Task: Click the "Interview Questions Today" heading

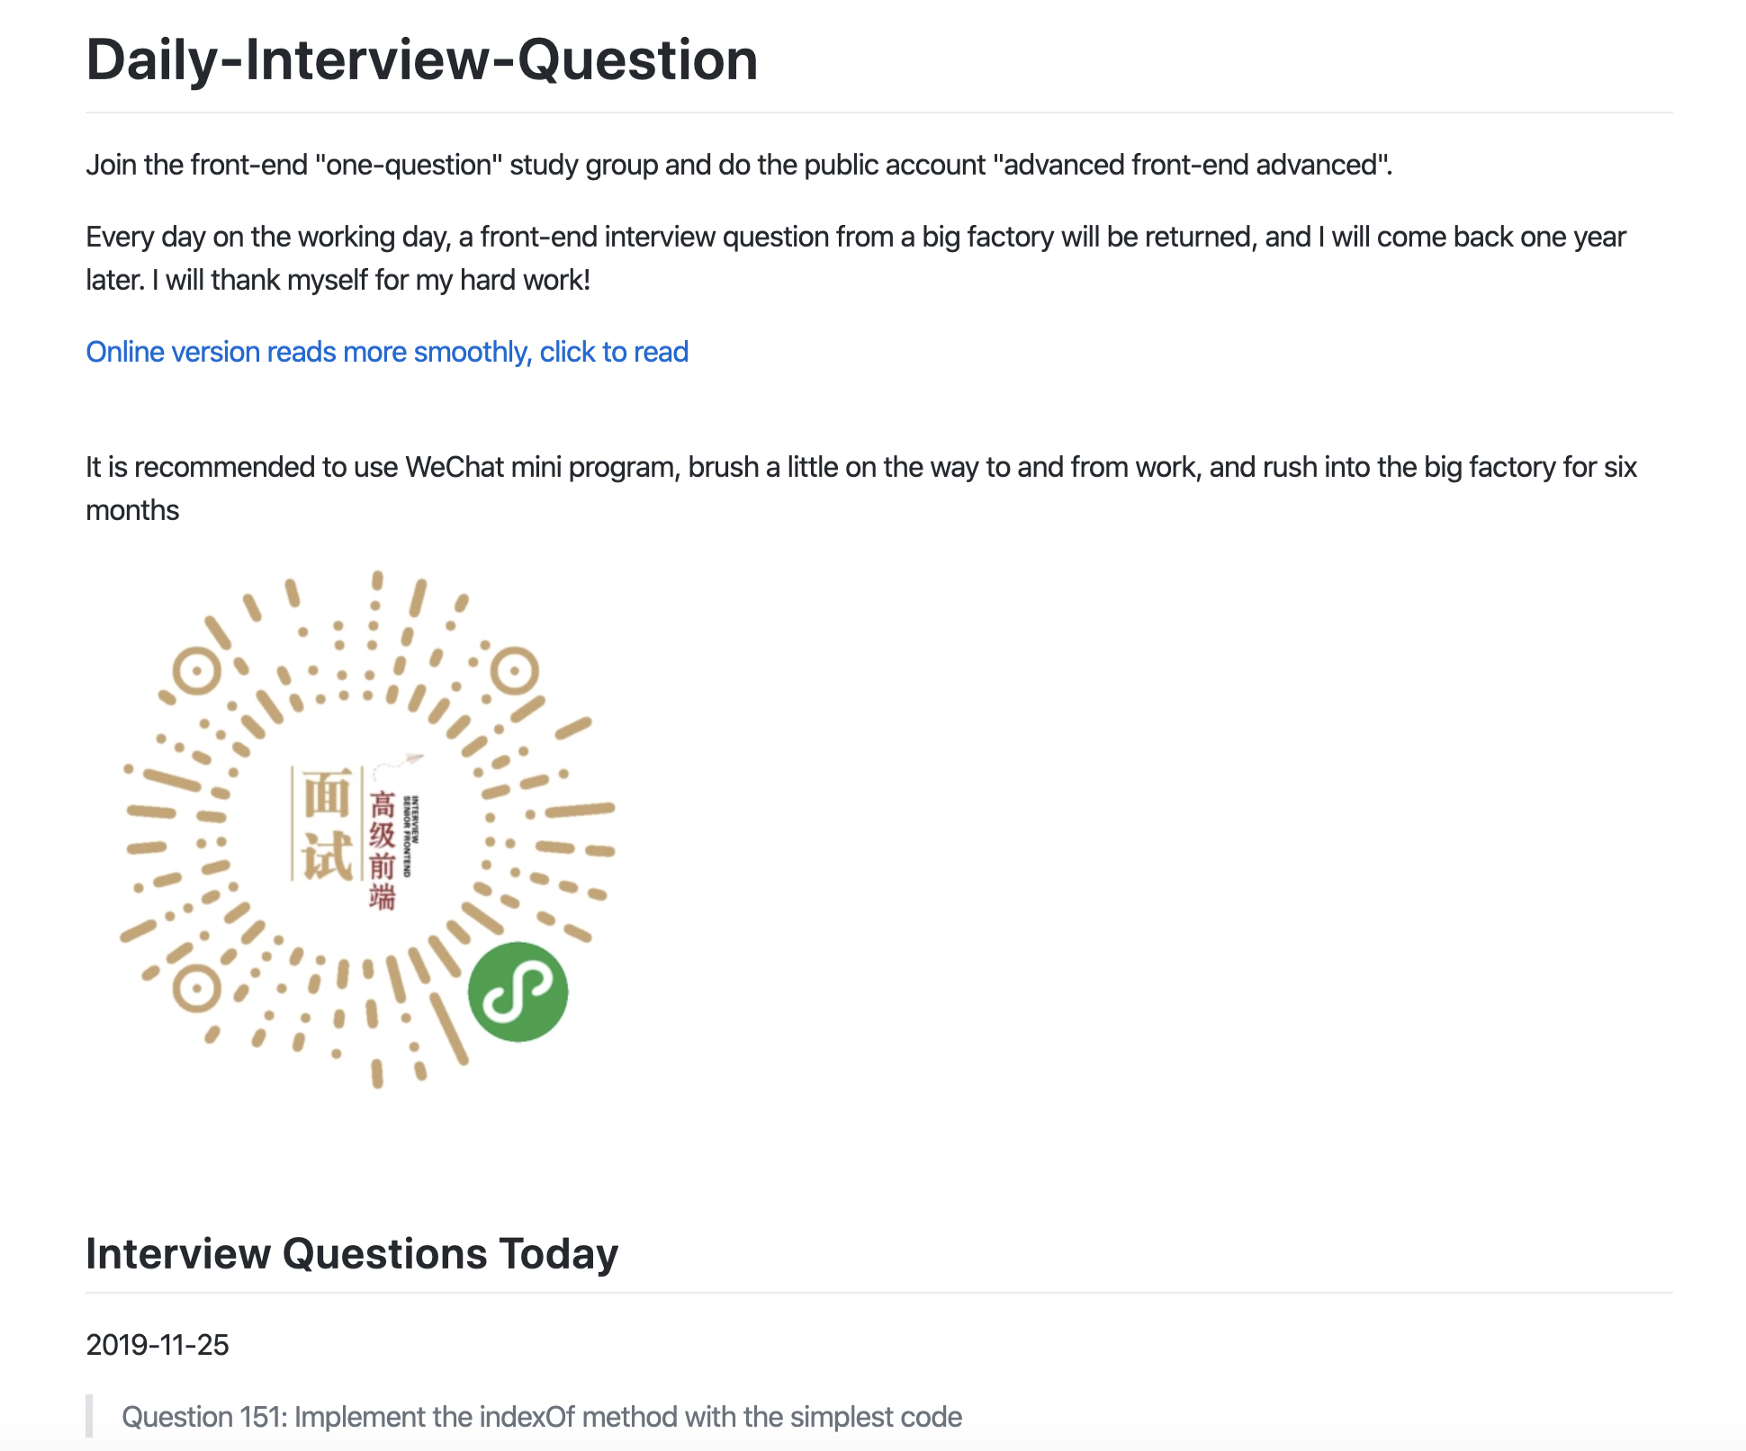Action: [351, 1253]
